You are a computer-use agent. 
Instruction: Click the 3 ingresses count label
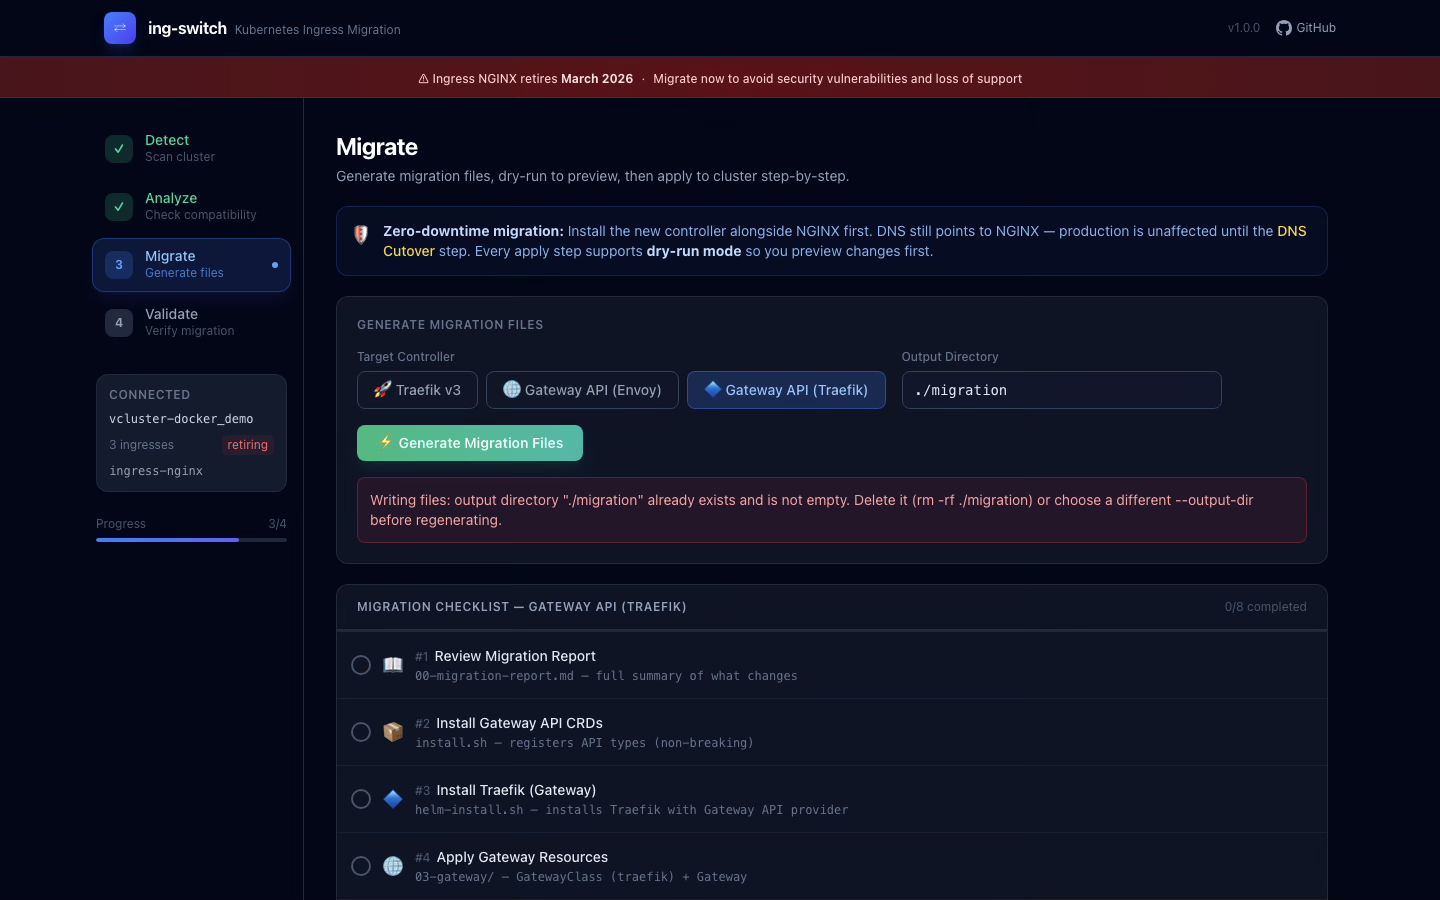(141, 445)
